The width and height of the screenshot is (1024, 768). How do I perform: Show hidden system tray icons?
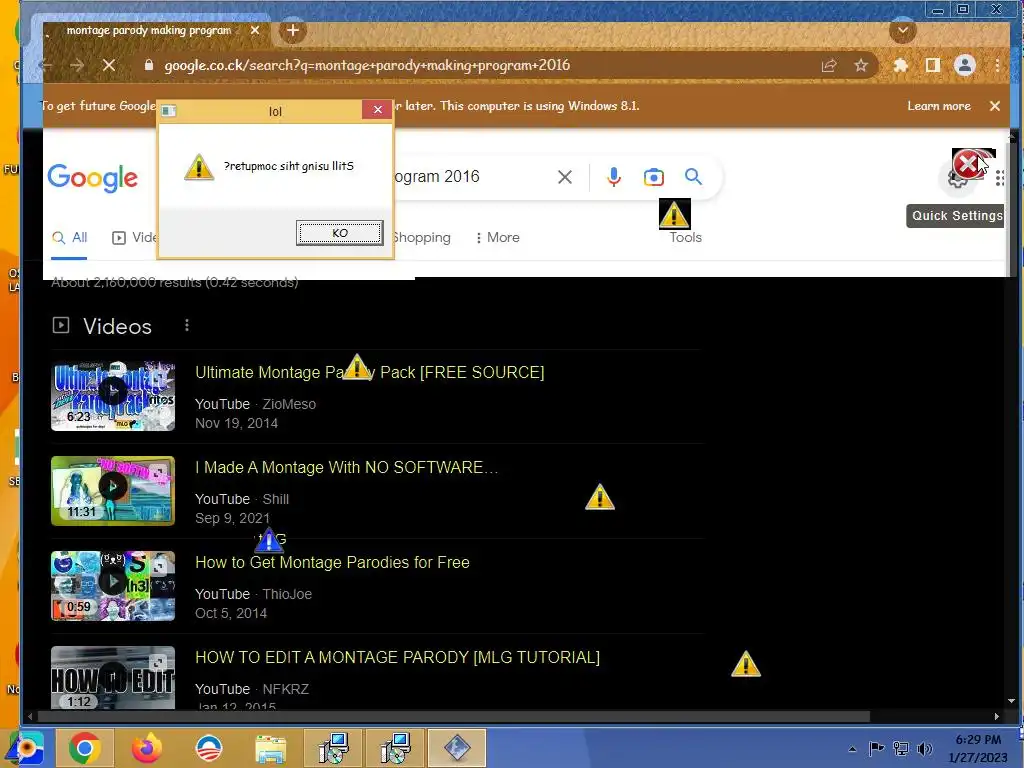(x=852, y=749)
